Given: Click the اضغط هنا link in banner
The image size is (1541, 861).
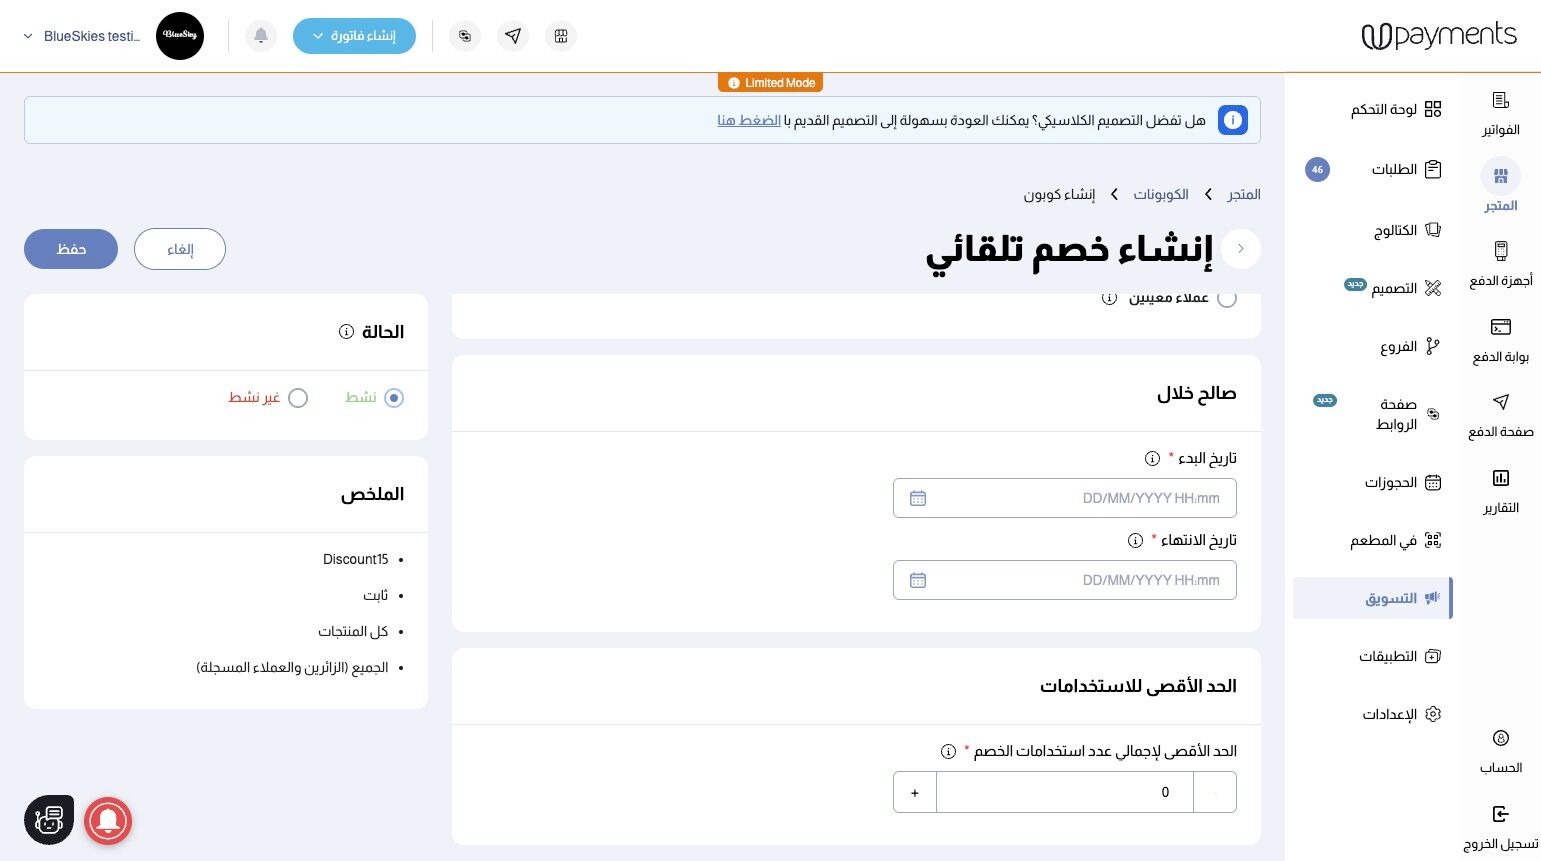Looking at the screenshot, I should pos(749,120).
